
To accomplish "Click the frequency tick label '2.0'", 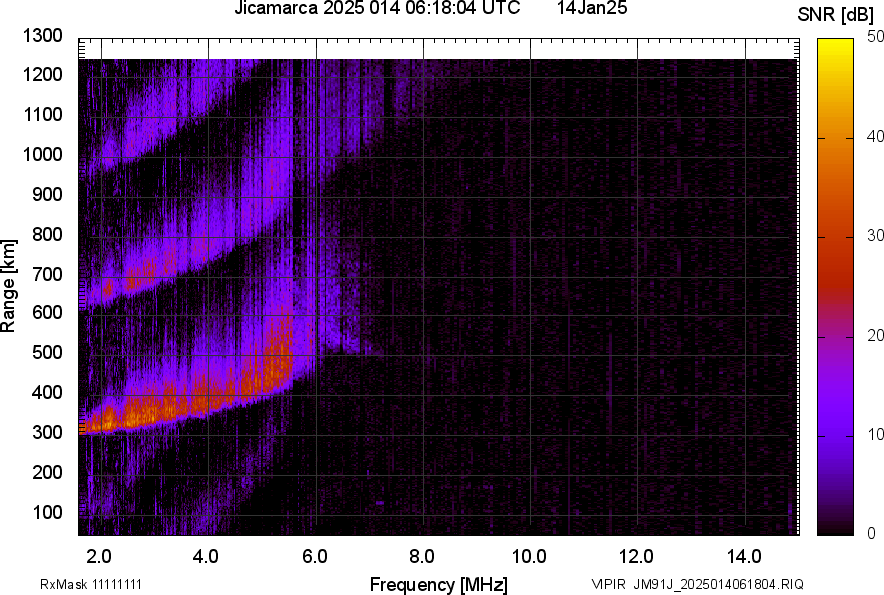I will pos(99,557).
